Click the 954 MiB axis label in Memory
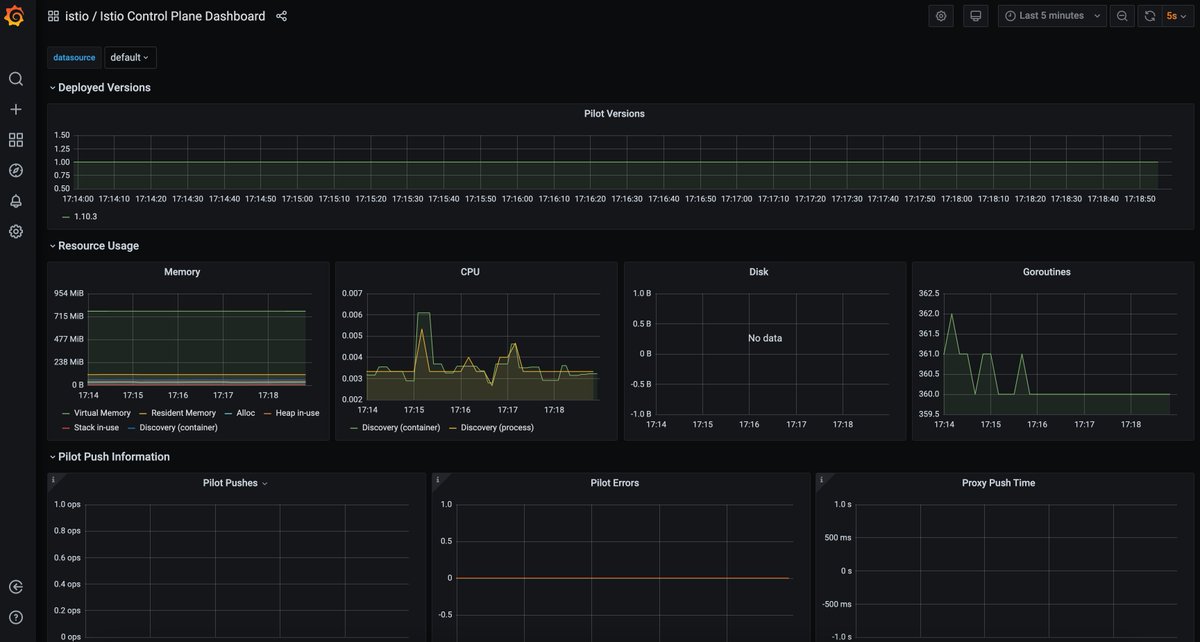The image size is (1200, 642). pyautogui.click(x=69, y=293)
